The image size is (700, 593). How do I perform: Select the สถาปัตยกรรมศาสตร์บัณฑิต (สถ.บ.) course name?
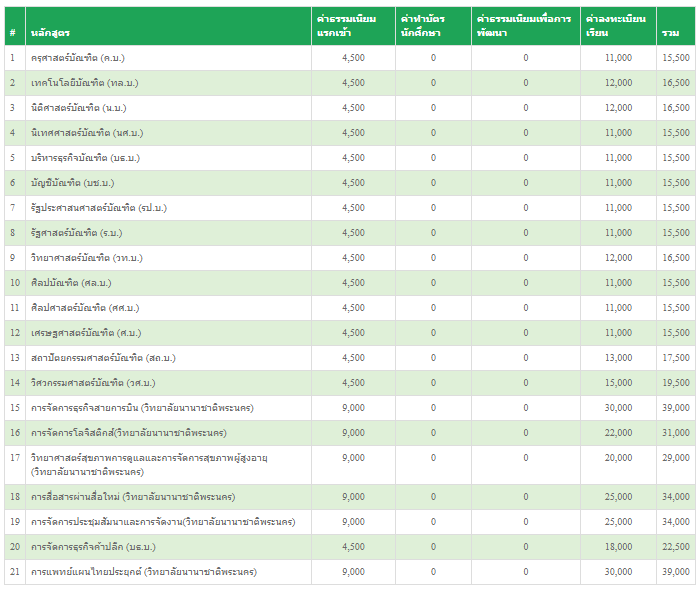(x=103, y=358)
